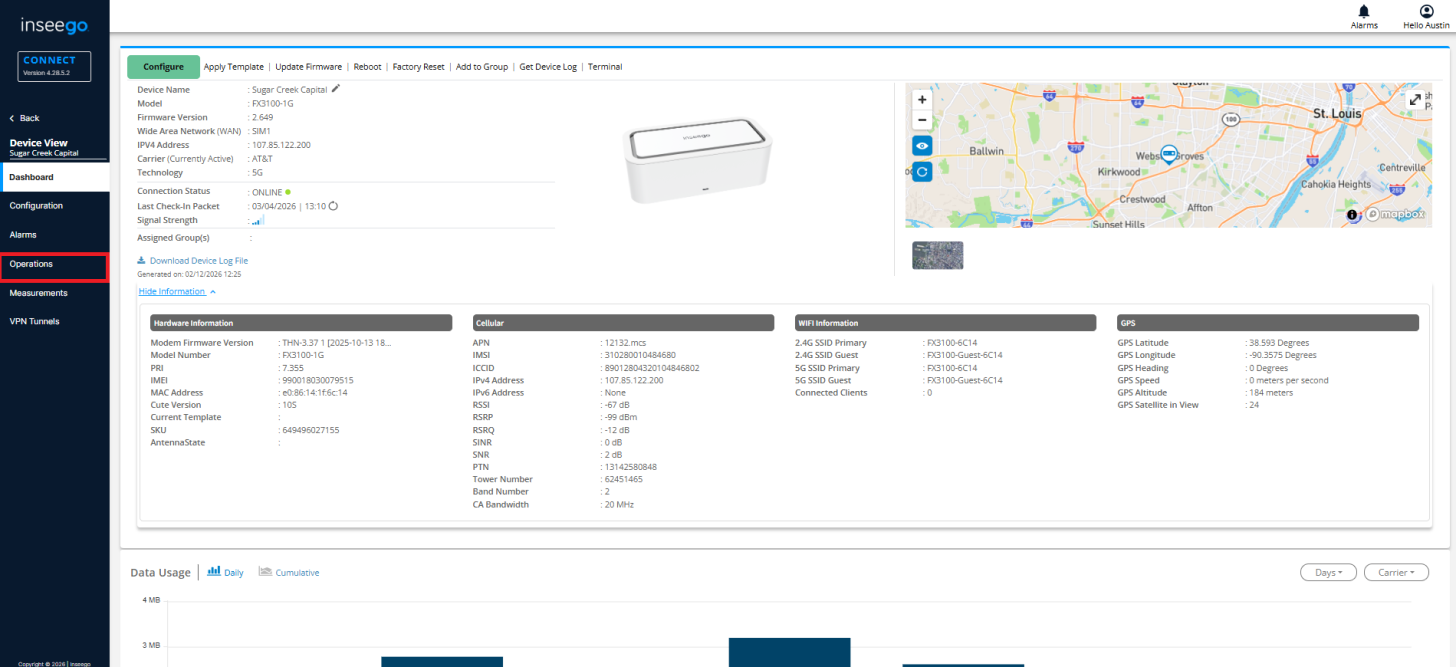Click the GPS section header
1456x667 pixels.
pyautogui.click(x=1268, y=323)
